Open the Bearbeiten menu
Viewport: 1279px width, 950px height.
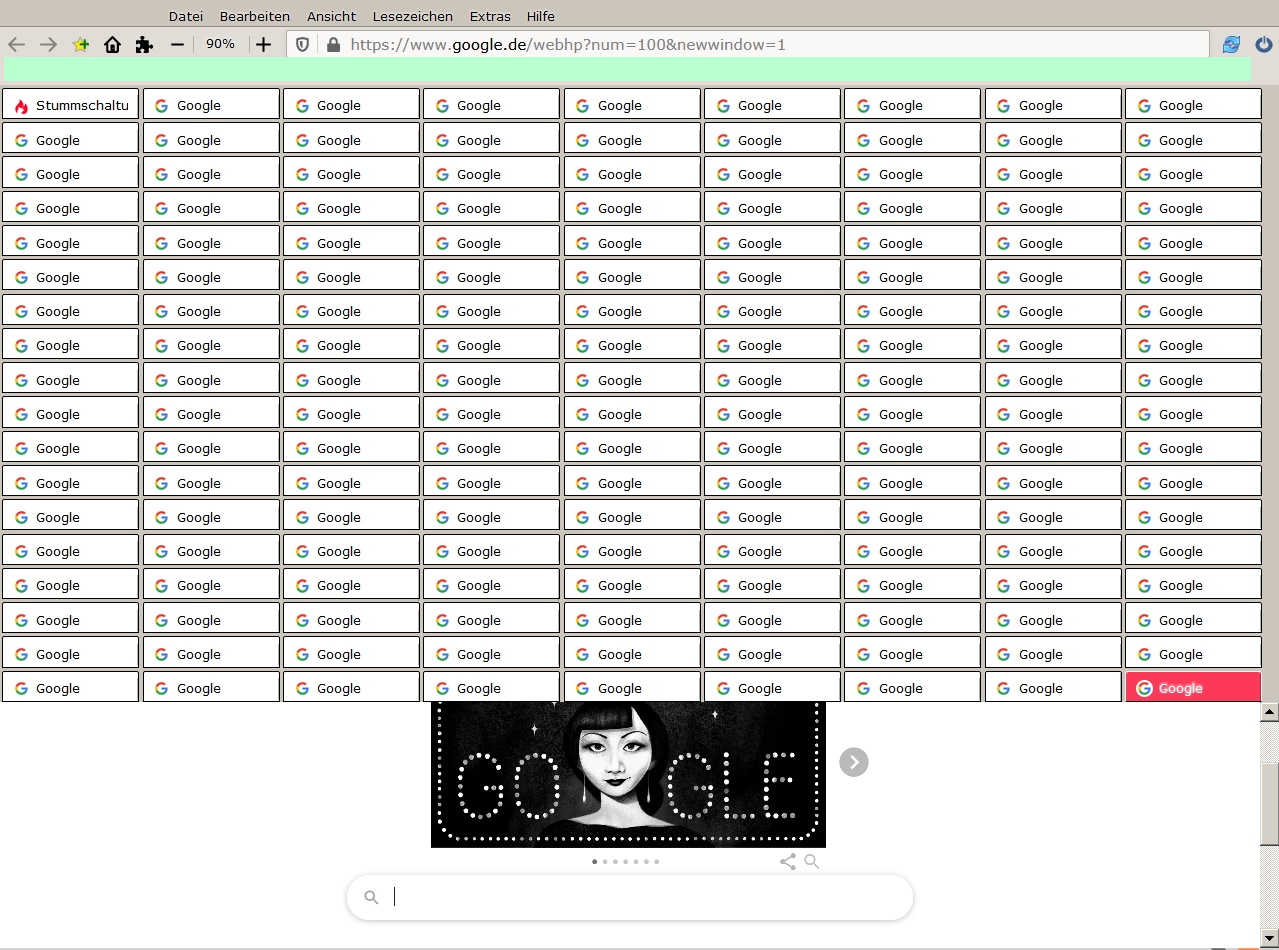255,16
